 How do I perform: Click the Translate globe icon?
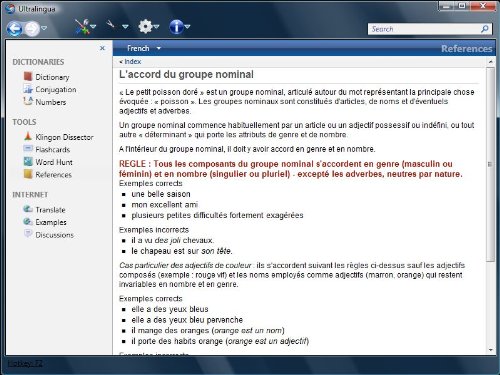28,209
